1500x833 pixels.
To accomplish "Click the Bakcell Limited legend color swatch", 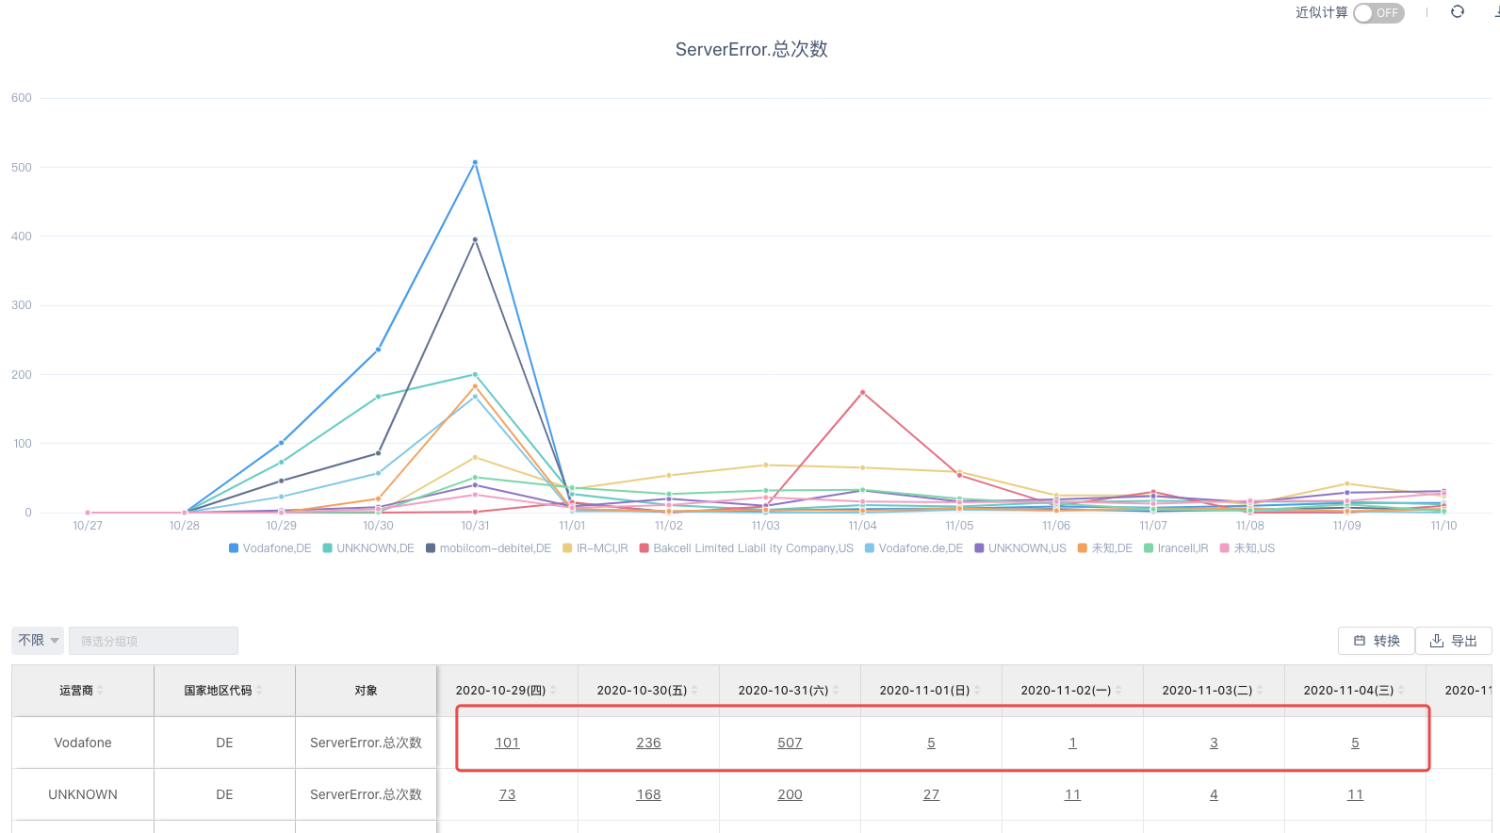I will tap(645, 548).
